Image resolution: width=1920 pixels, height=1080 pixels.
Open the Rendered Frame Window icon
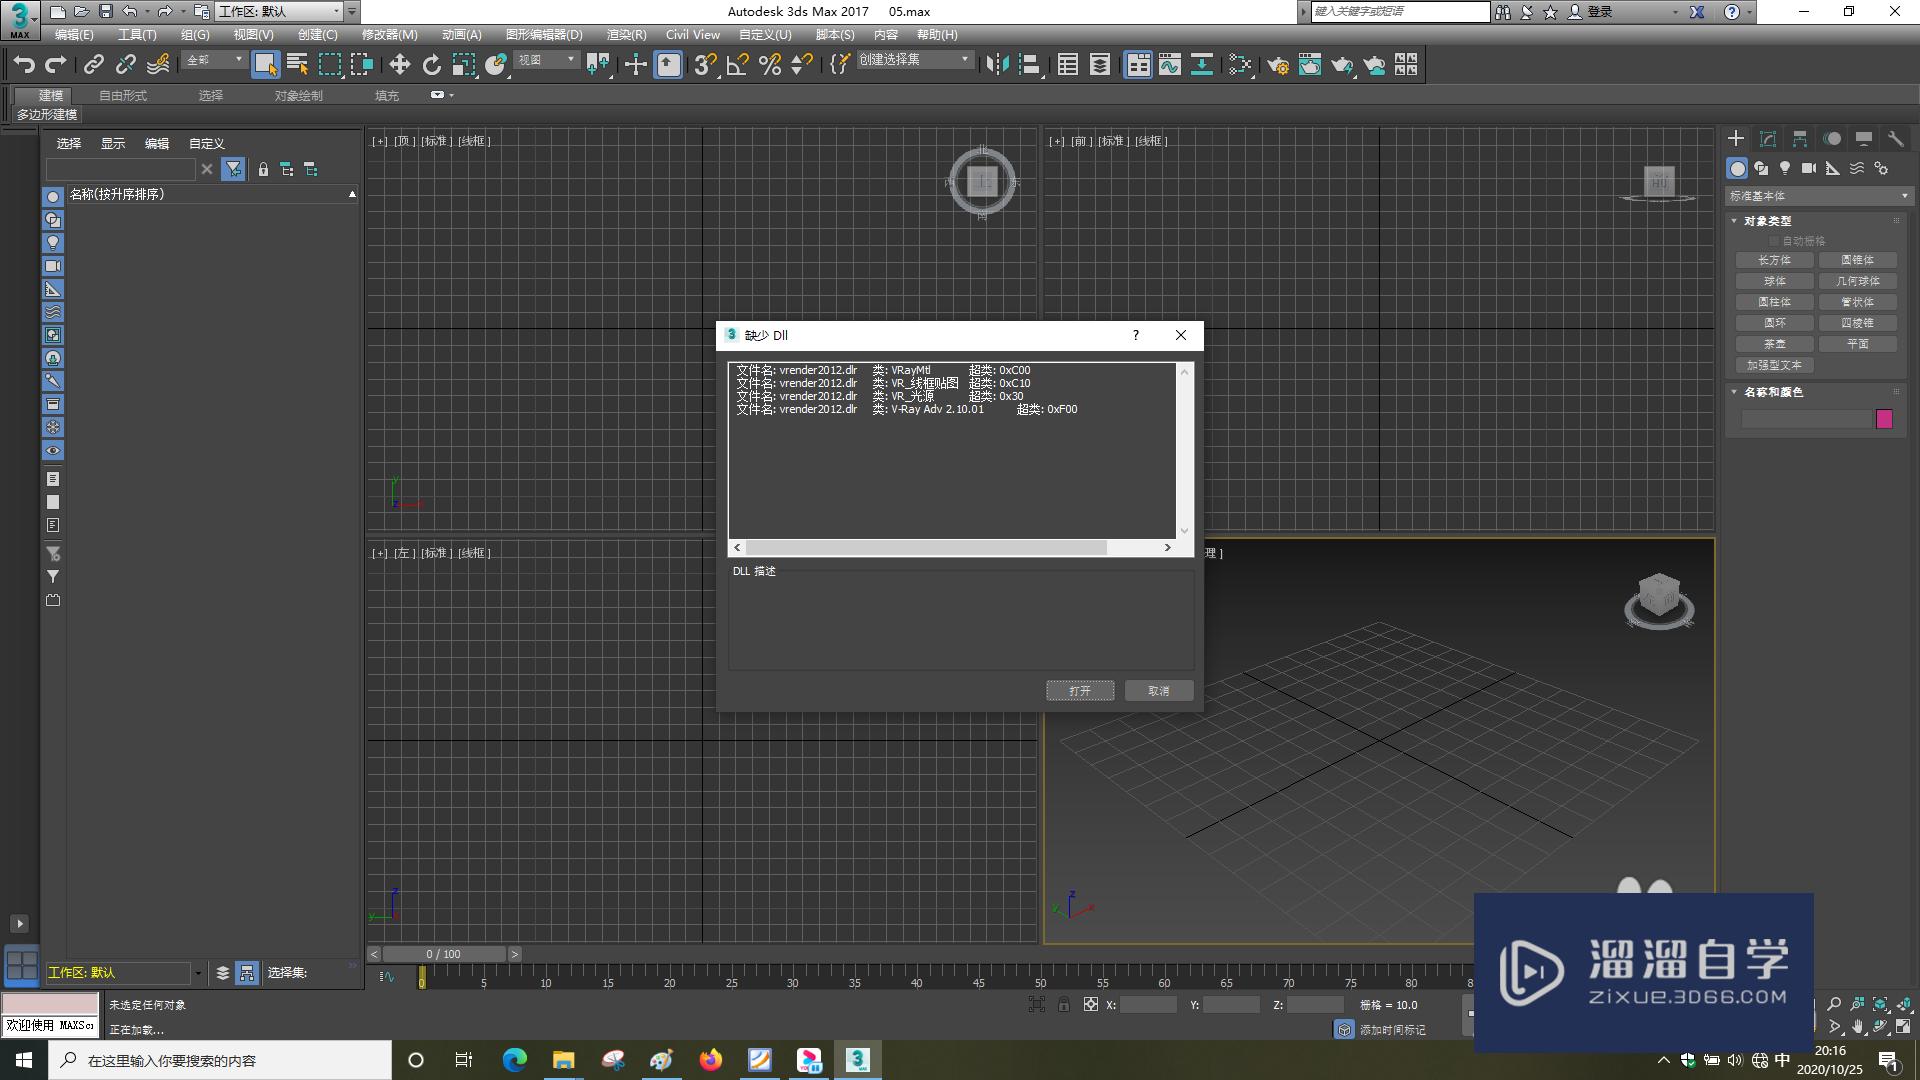pos(1310,65)
